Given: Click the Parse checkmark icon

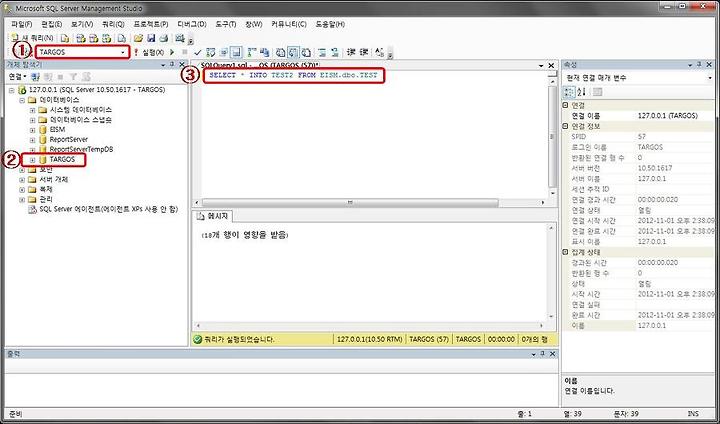Looking at the screenshot, I should point(198,52).
